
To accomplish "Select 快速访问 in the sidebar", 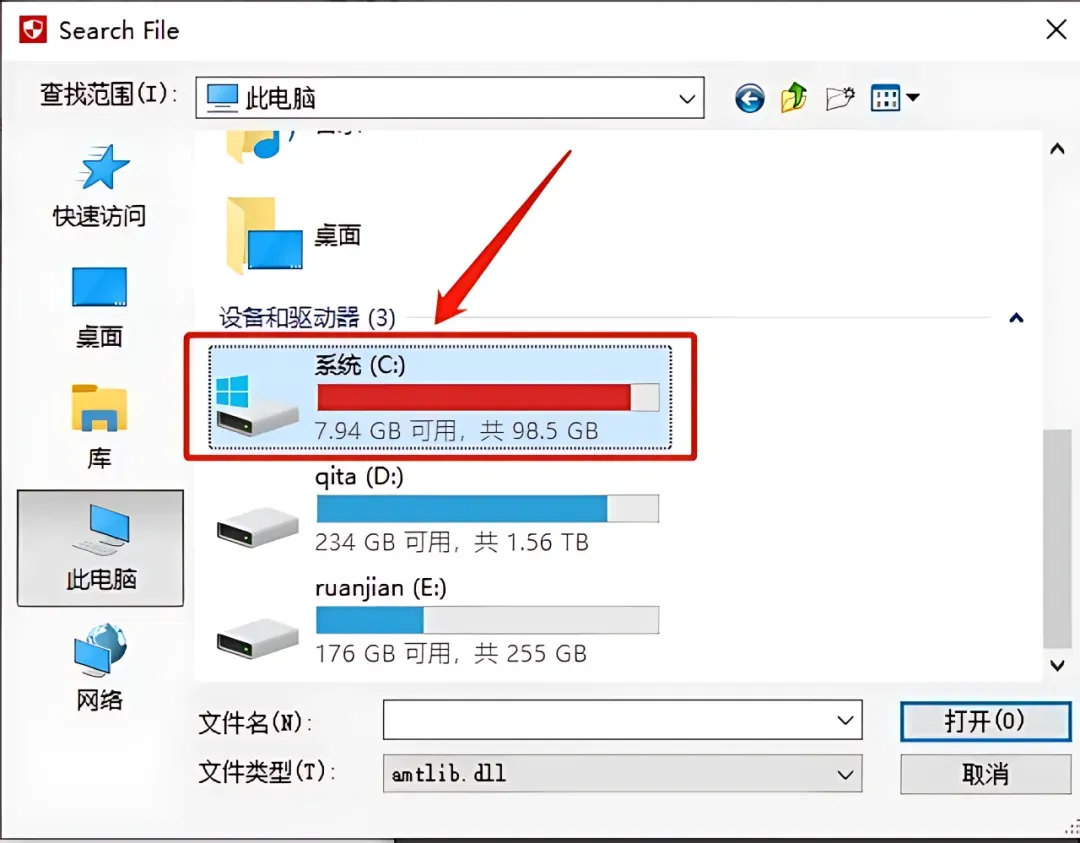I will 100,186.
